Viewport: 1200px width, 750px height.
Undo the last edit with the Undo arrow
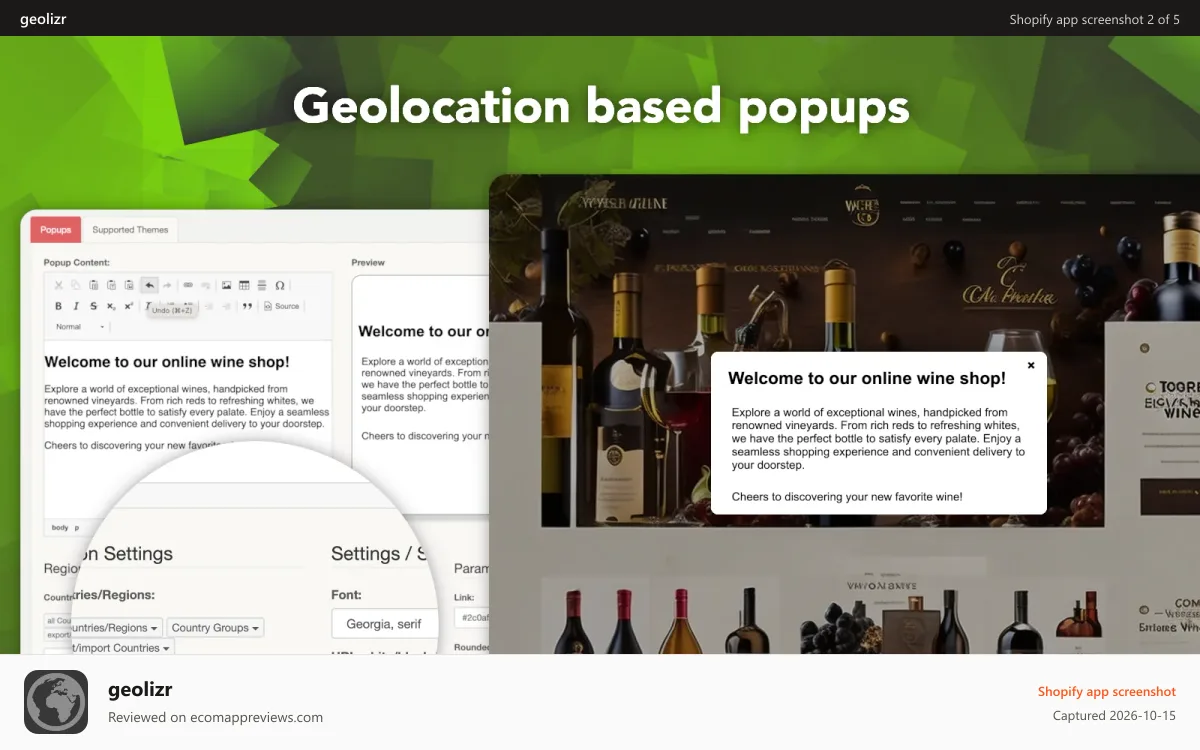click(x=150, y=286)
